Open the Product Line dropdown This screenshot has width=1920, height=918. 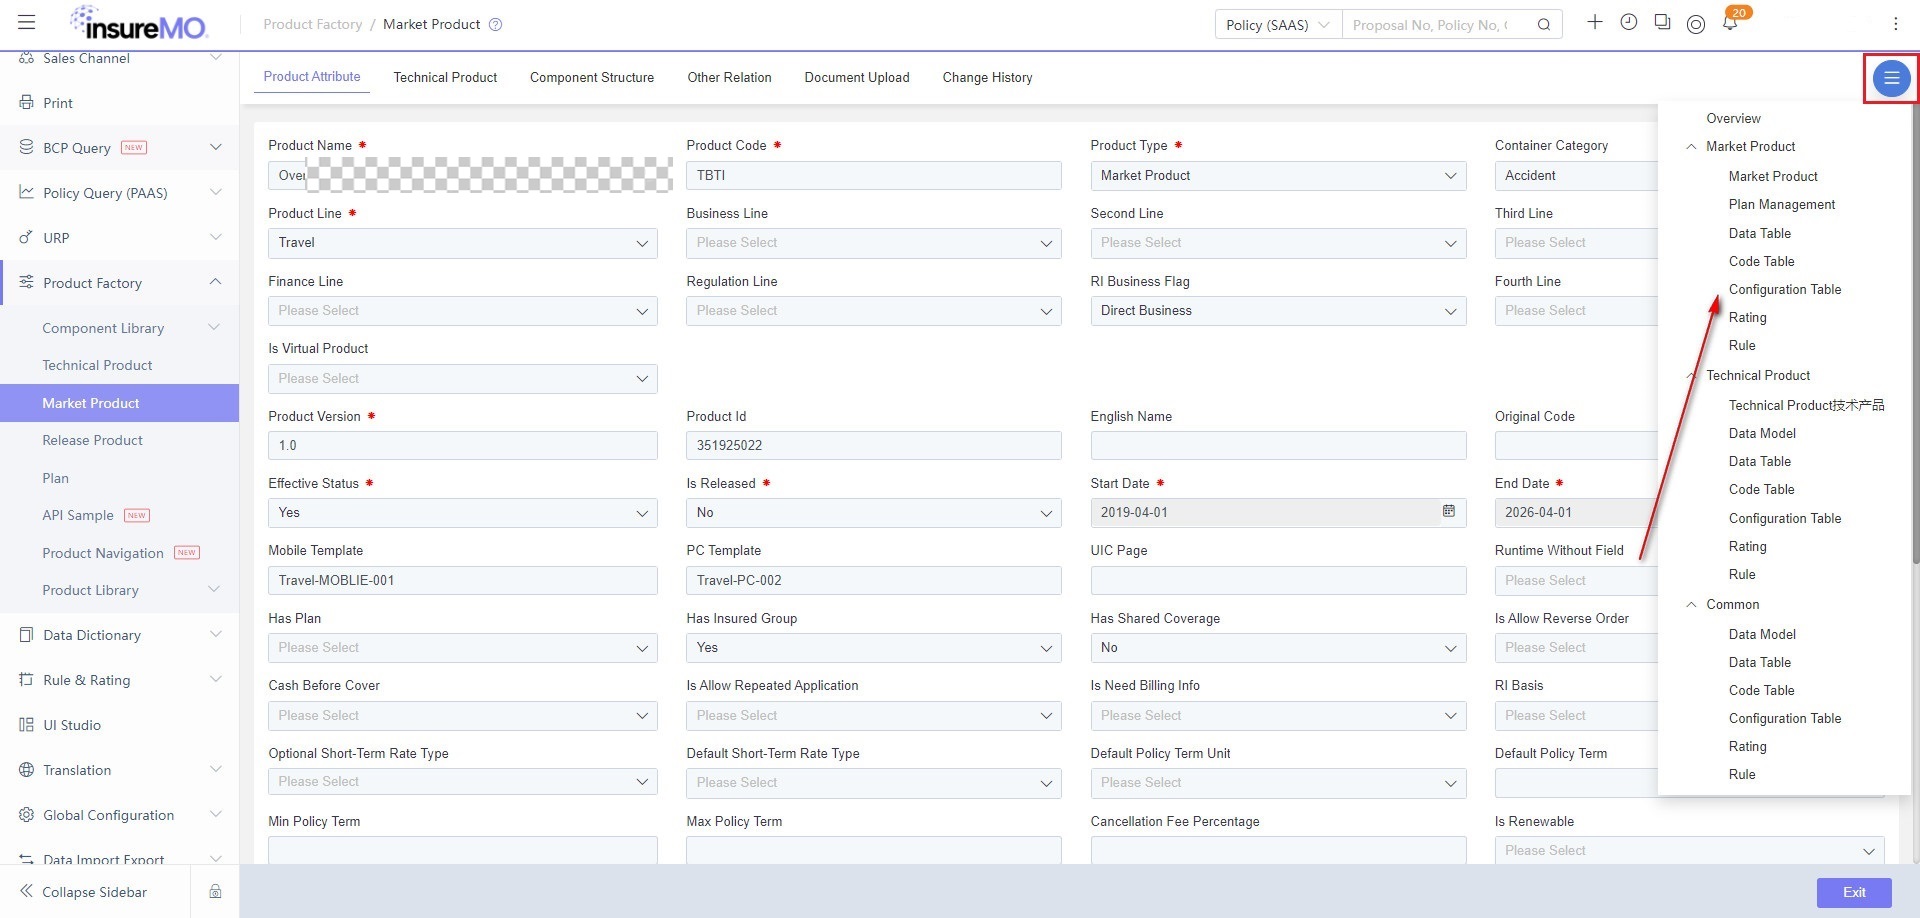[x=462, y=243]
